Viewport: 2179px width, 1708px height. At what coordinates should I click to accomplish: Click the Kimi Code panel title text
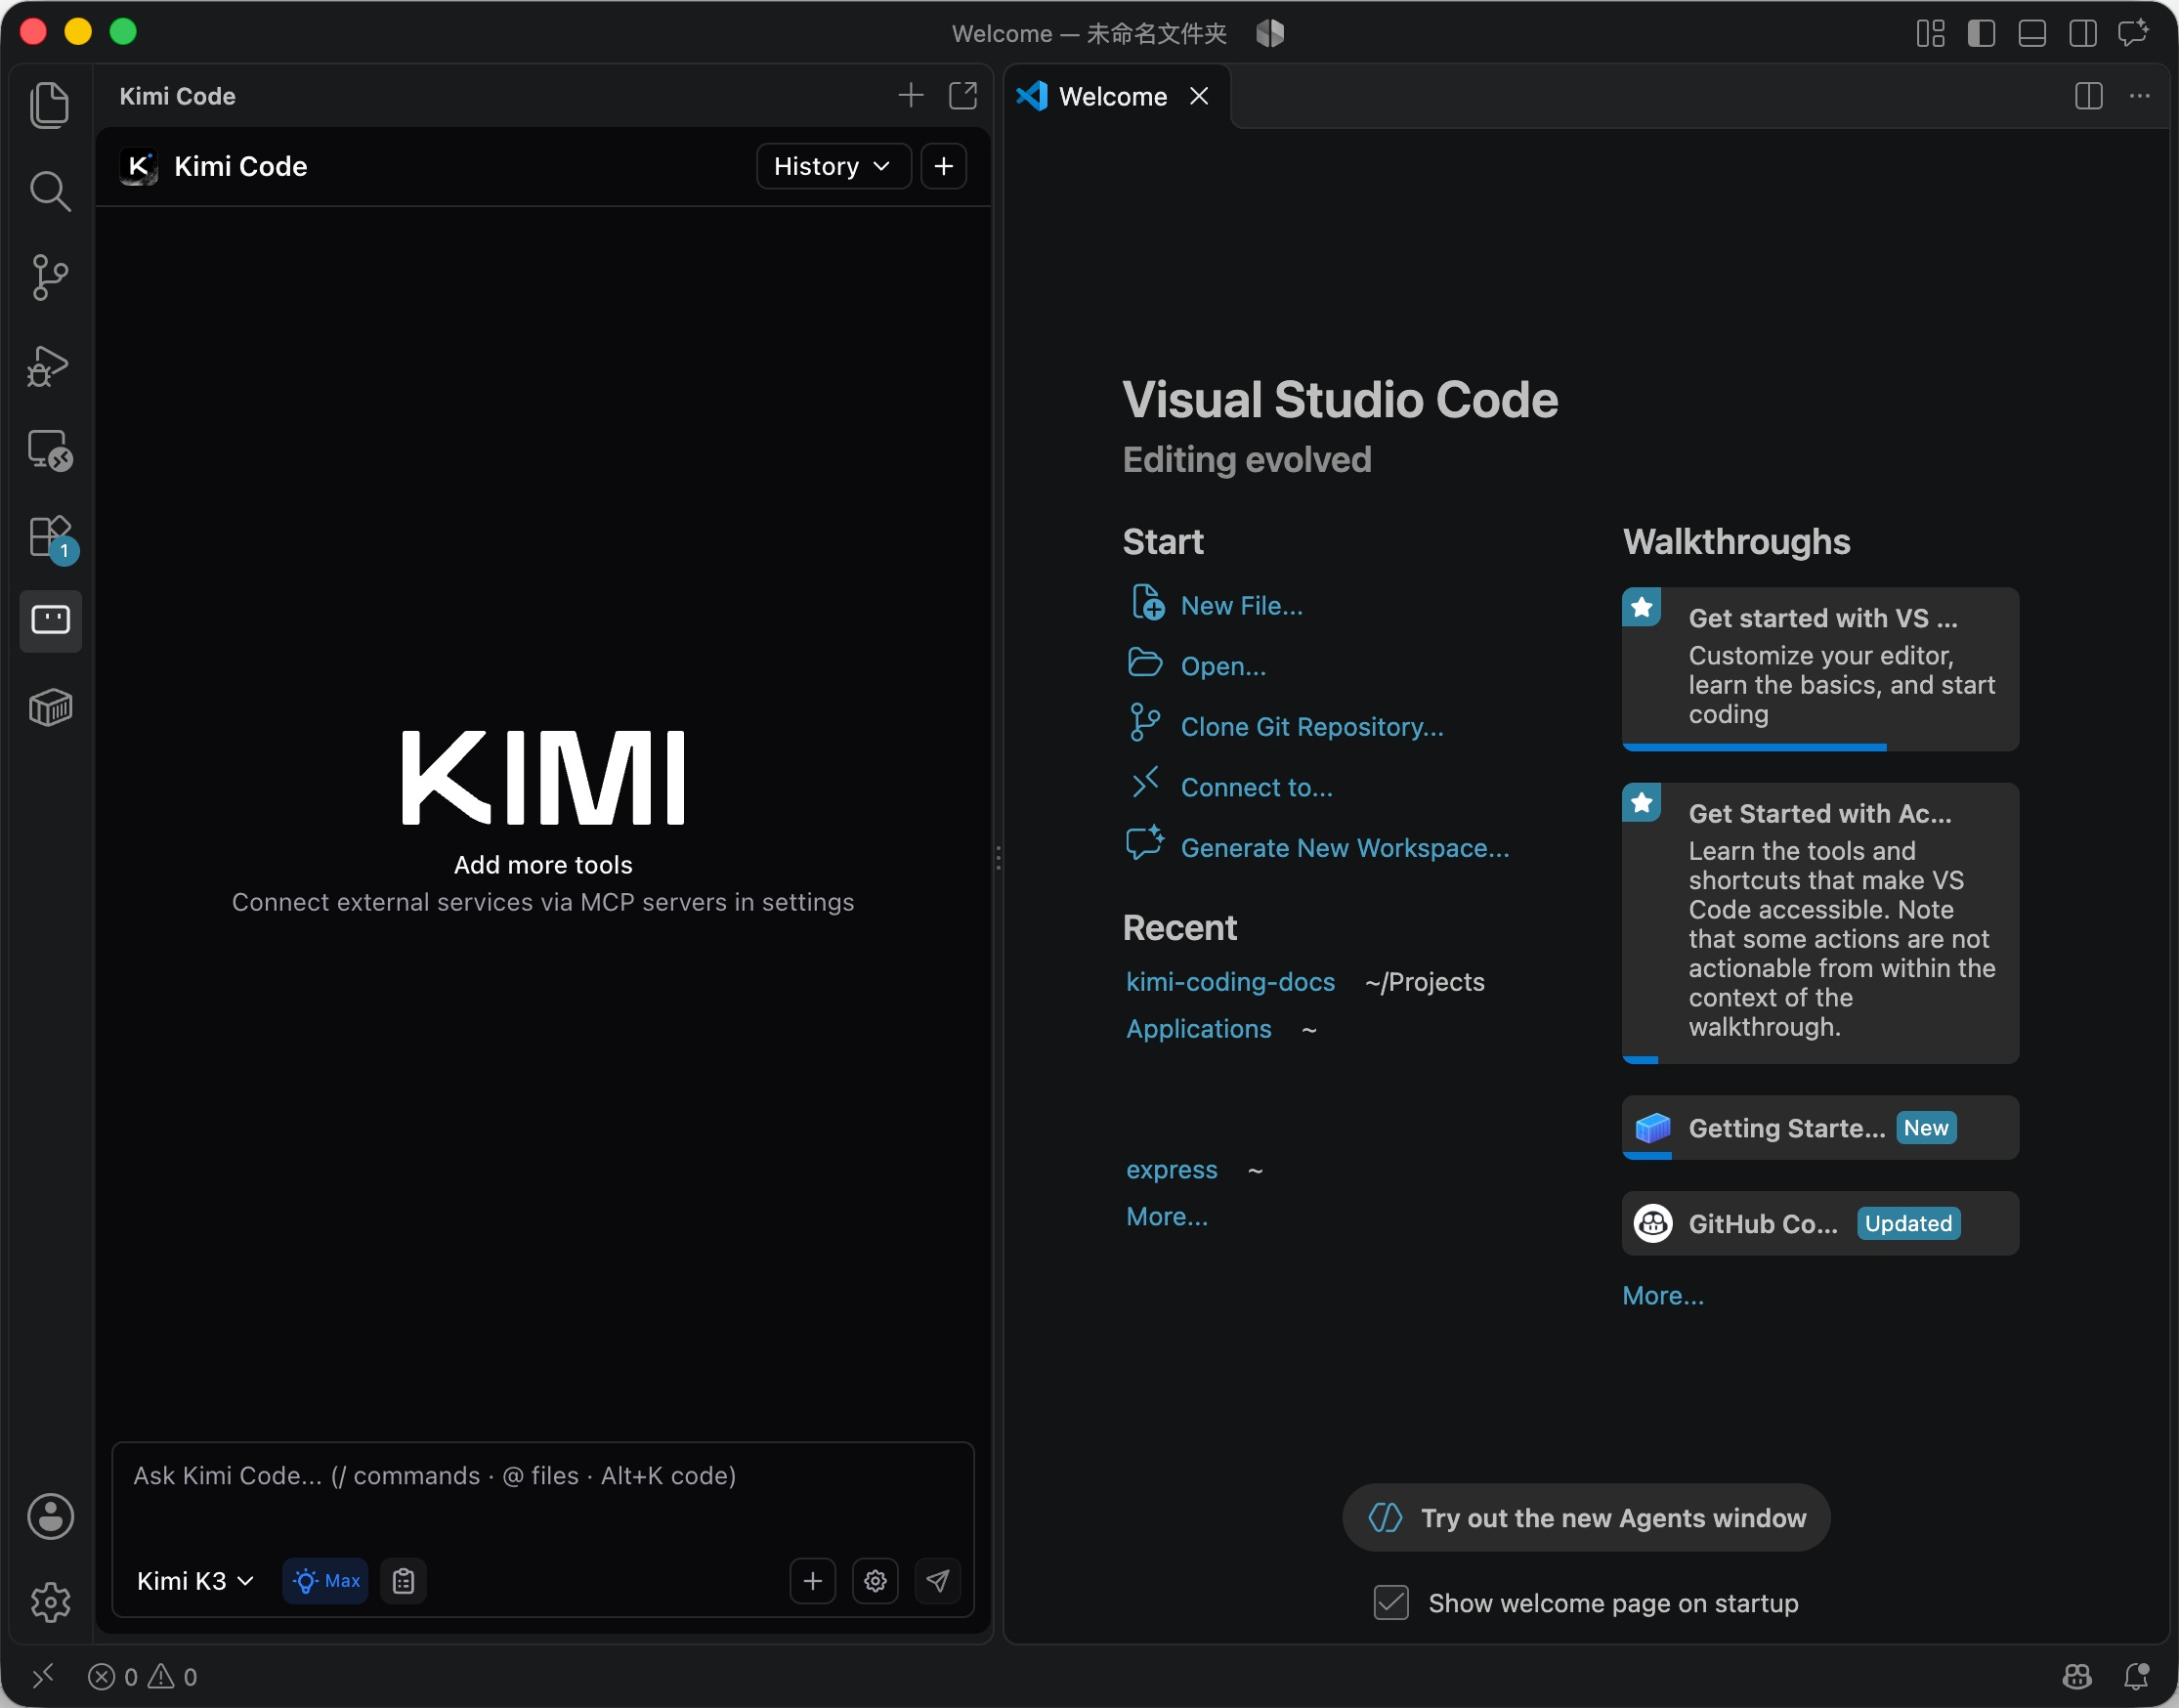[x=177, y=96]
